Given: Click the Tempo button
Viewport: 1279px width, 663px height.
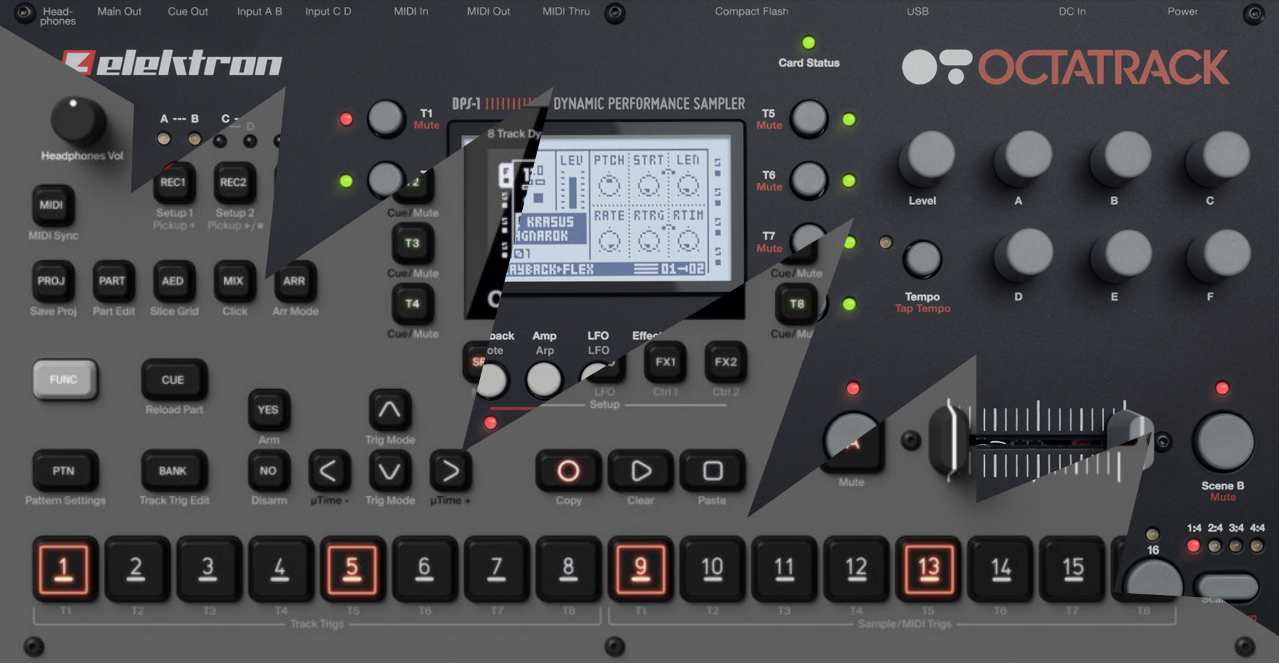Looking at the screenshot, I should pyautogui.click(x=922, y=259).
